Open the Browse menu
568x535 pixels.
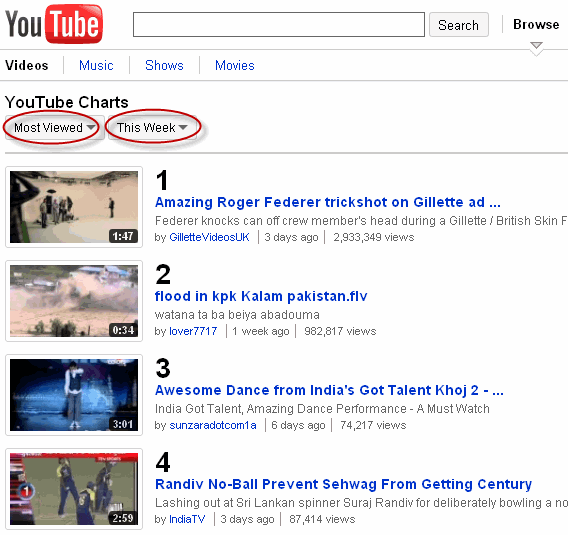coord(536,24)
